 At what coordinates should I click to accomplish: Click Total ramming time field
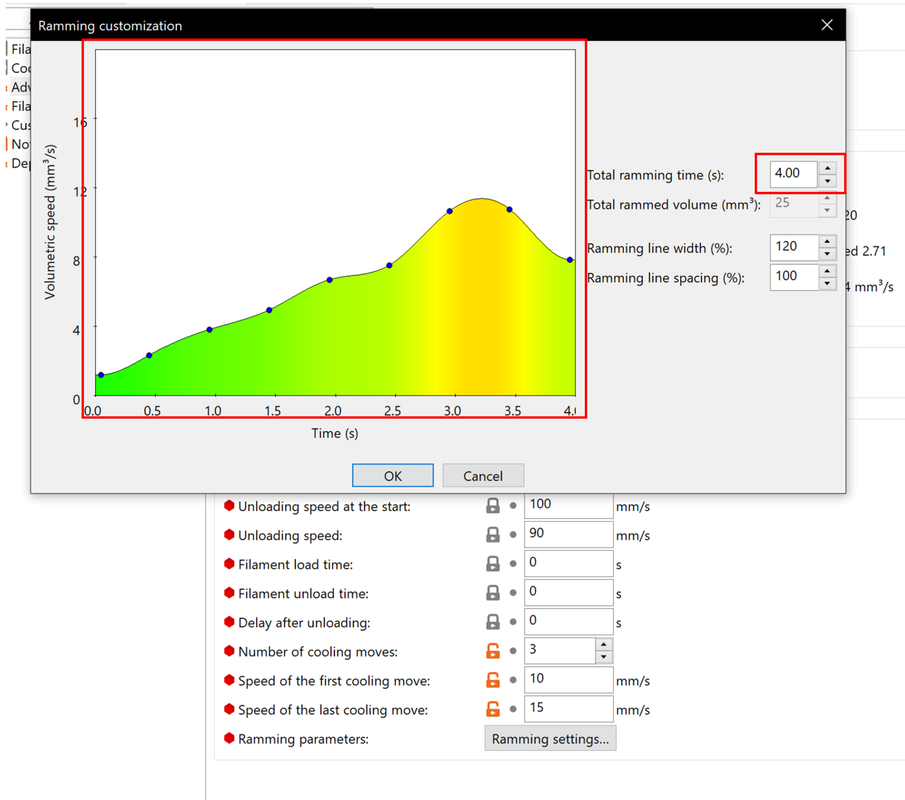[x=794, y=173]
